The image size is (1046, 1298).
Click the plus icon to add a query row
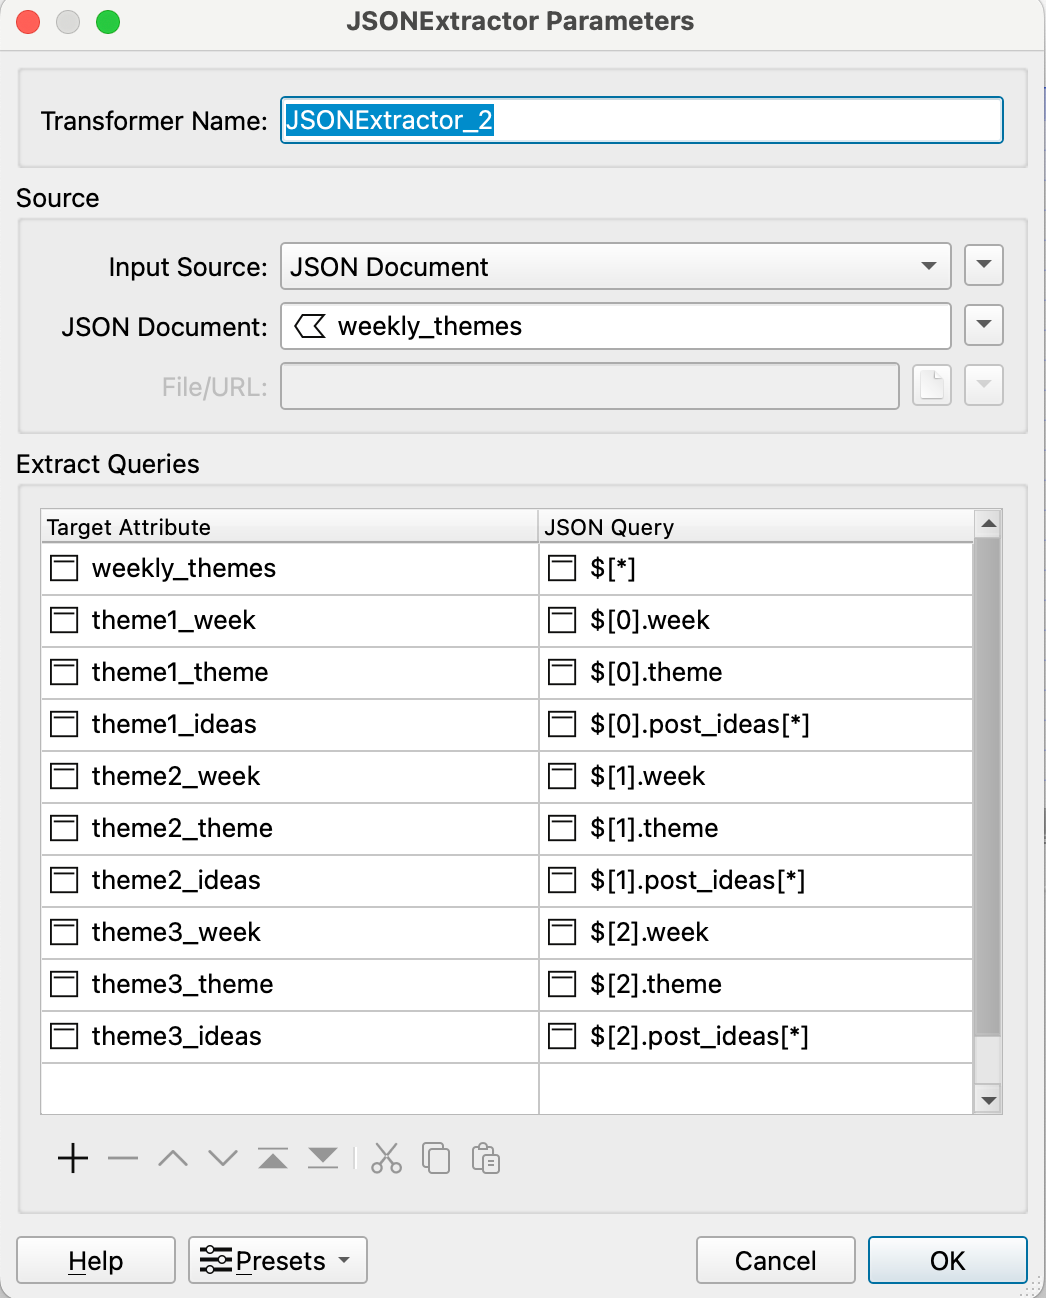tap(73, 1159)
